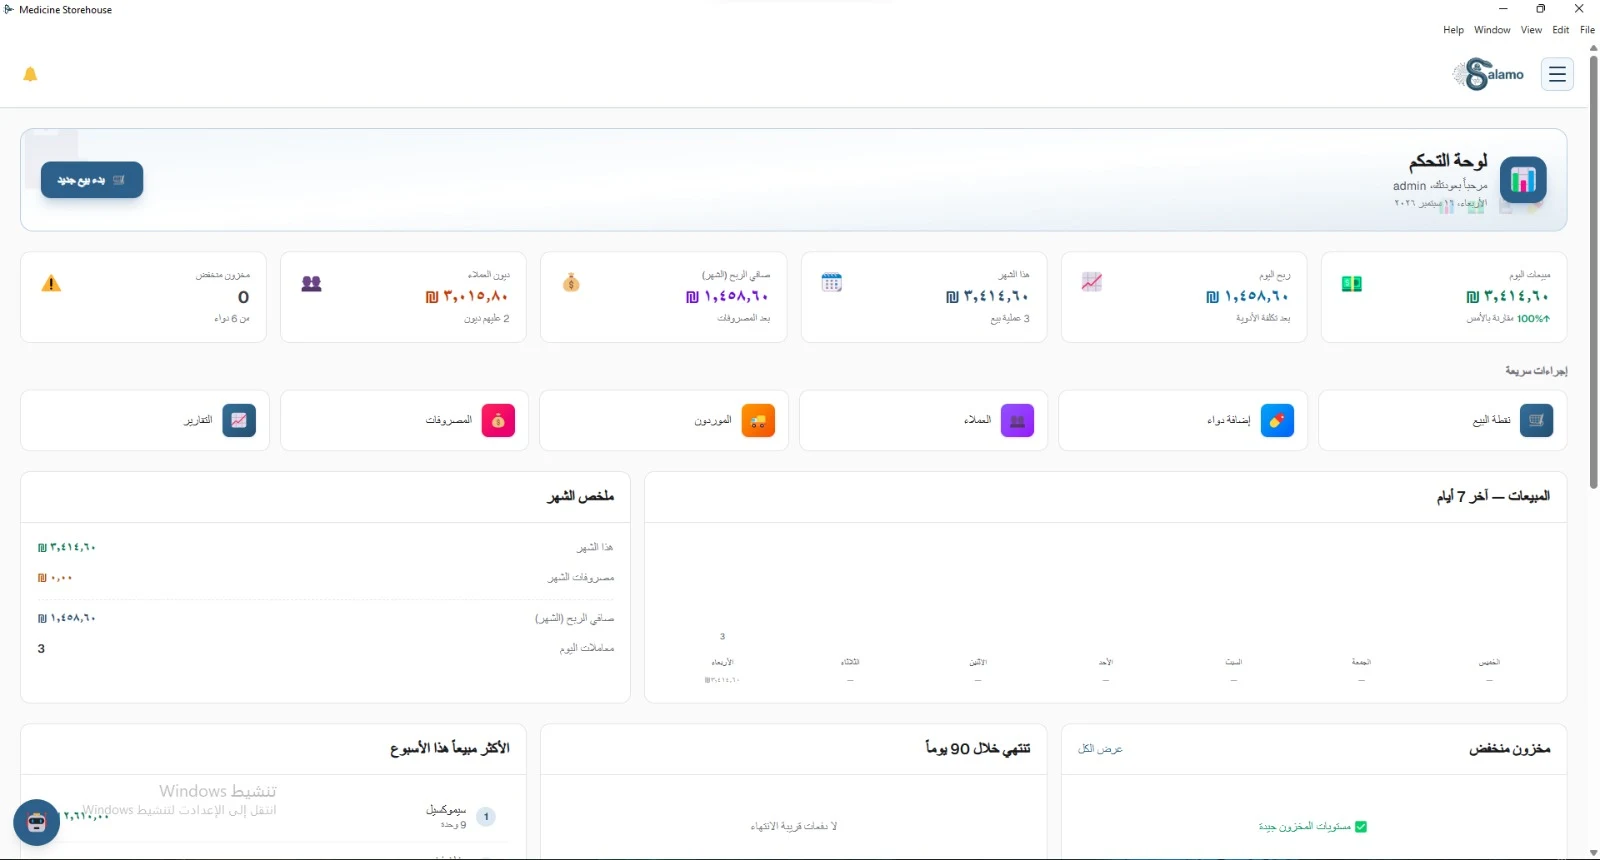Click the إضافة دواء add medicine icon
Viewport: 1600px width, 860px height.
click(1277, 420)
